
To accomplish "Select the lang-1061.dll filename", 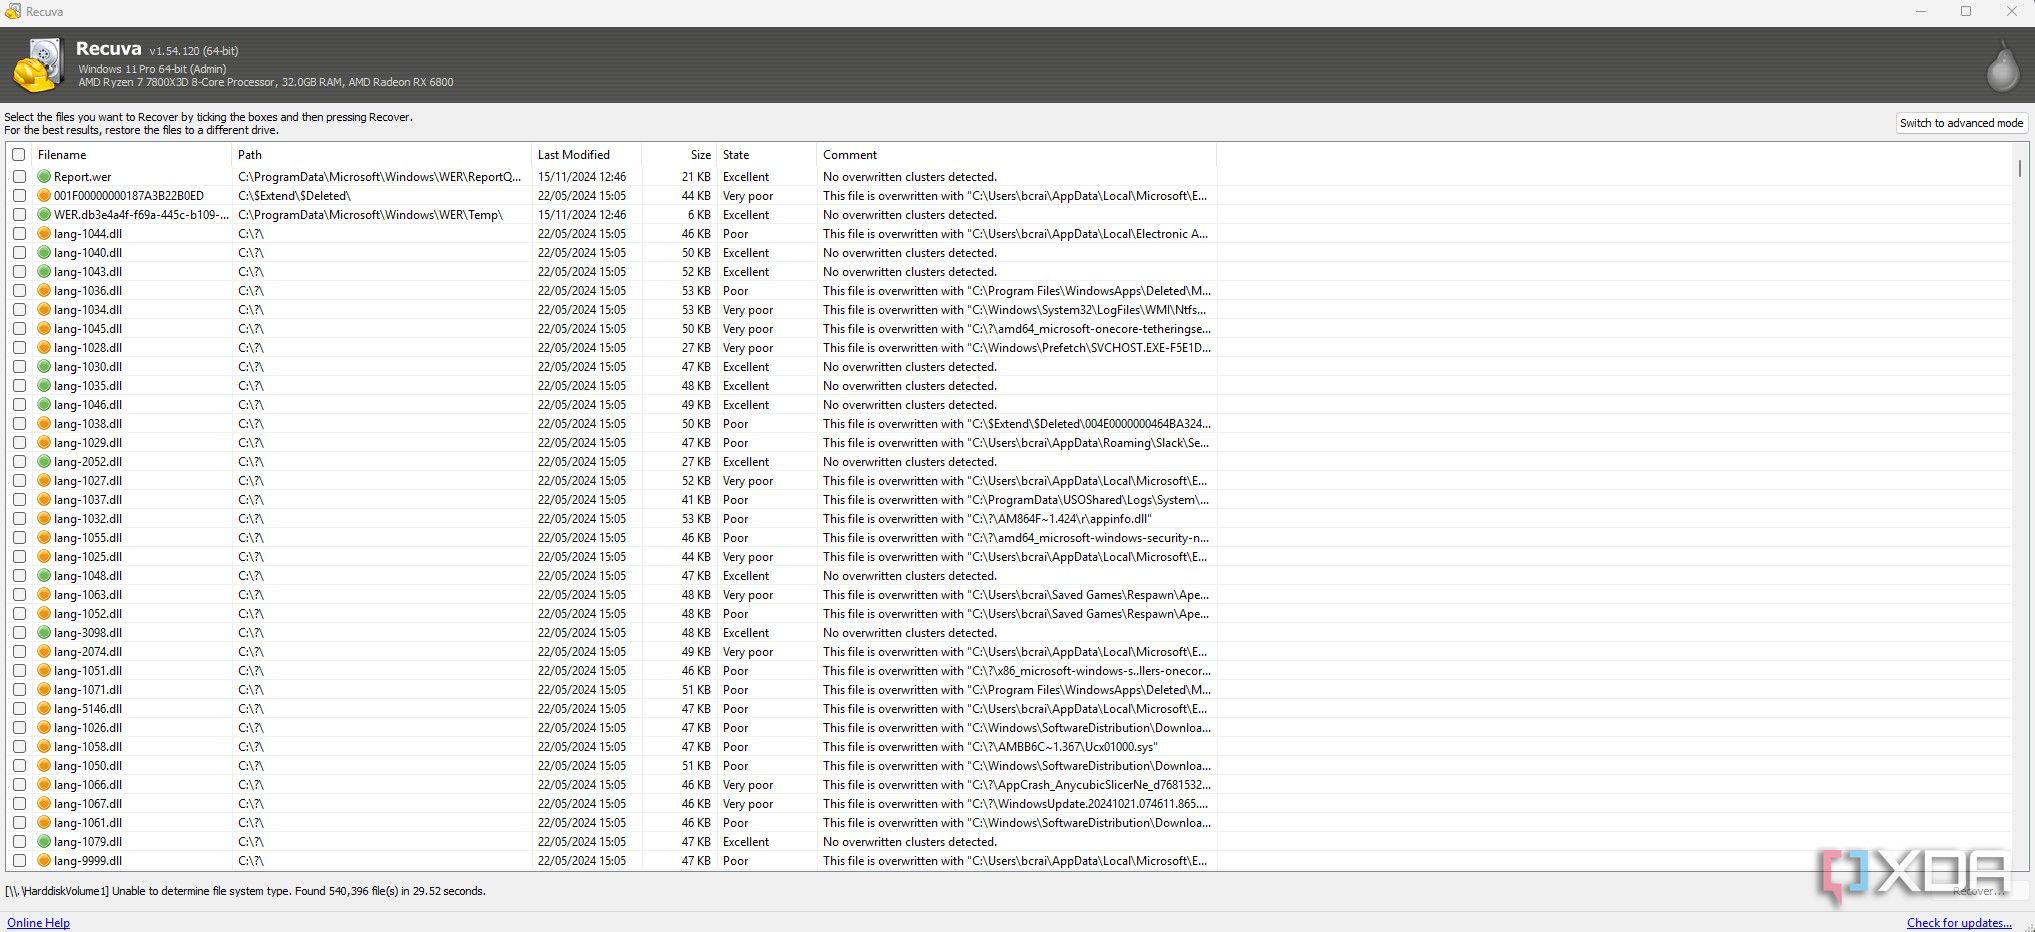I will [x=88, y=823].
